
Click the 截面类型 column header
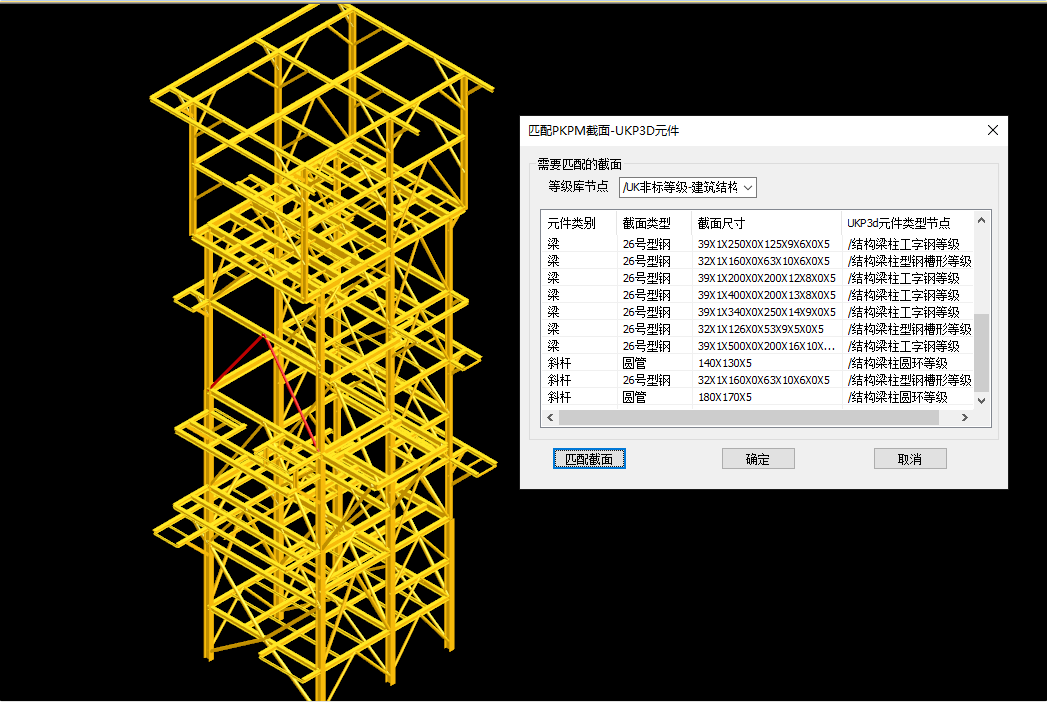pyautogui.click(x=646, y=223)
